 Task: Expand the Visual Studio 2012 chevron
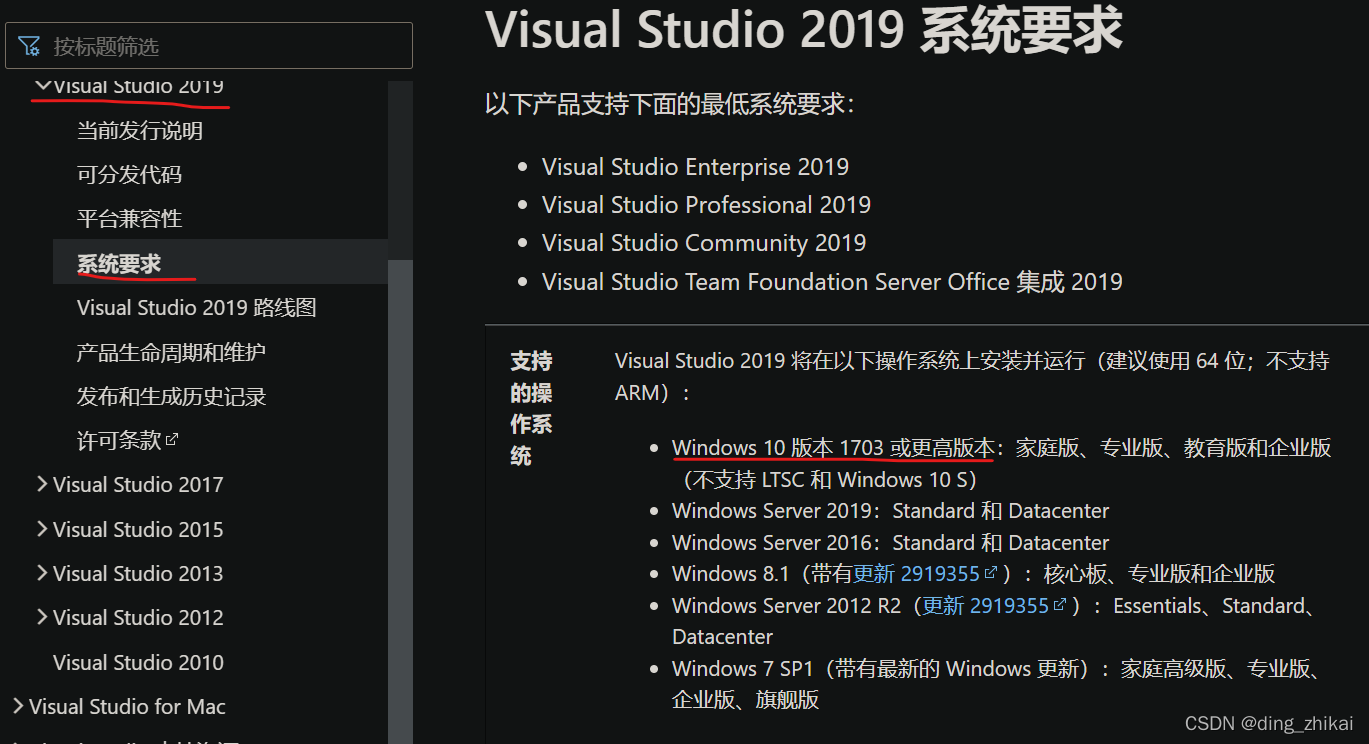coord(42,617)
